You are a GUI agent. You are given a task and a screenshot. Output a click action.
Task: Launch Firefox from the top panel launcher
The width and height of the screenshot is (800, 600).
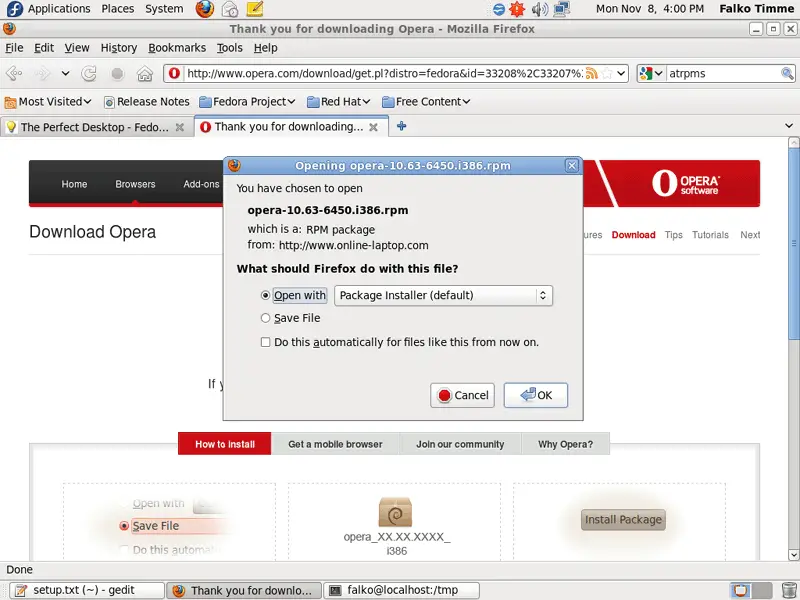pos(205,9)
